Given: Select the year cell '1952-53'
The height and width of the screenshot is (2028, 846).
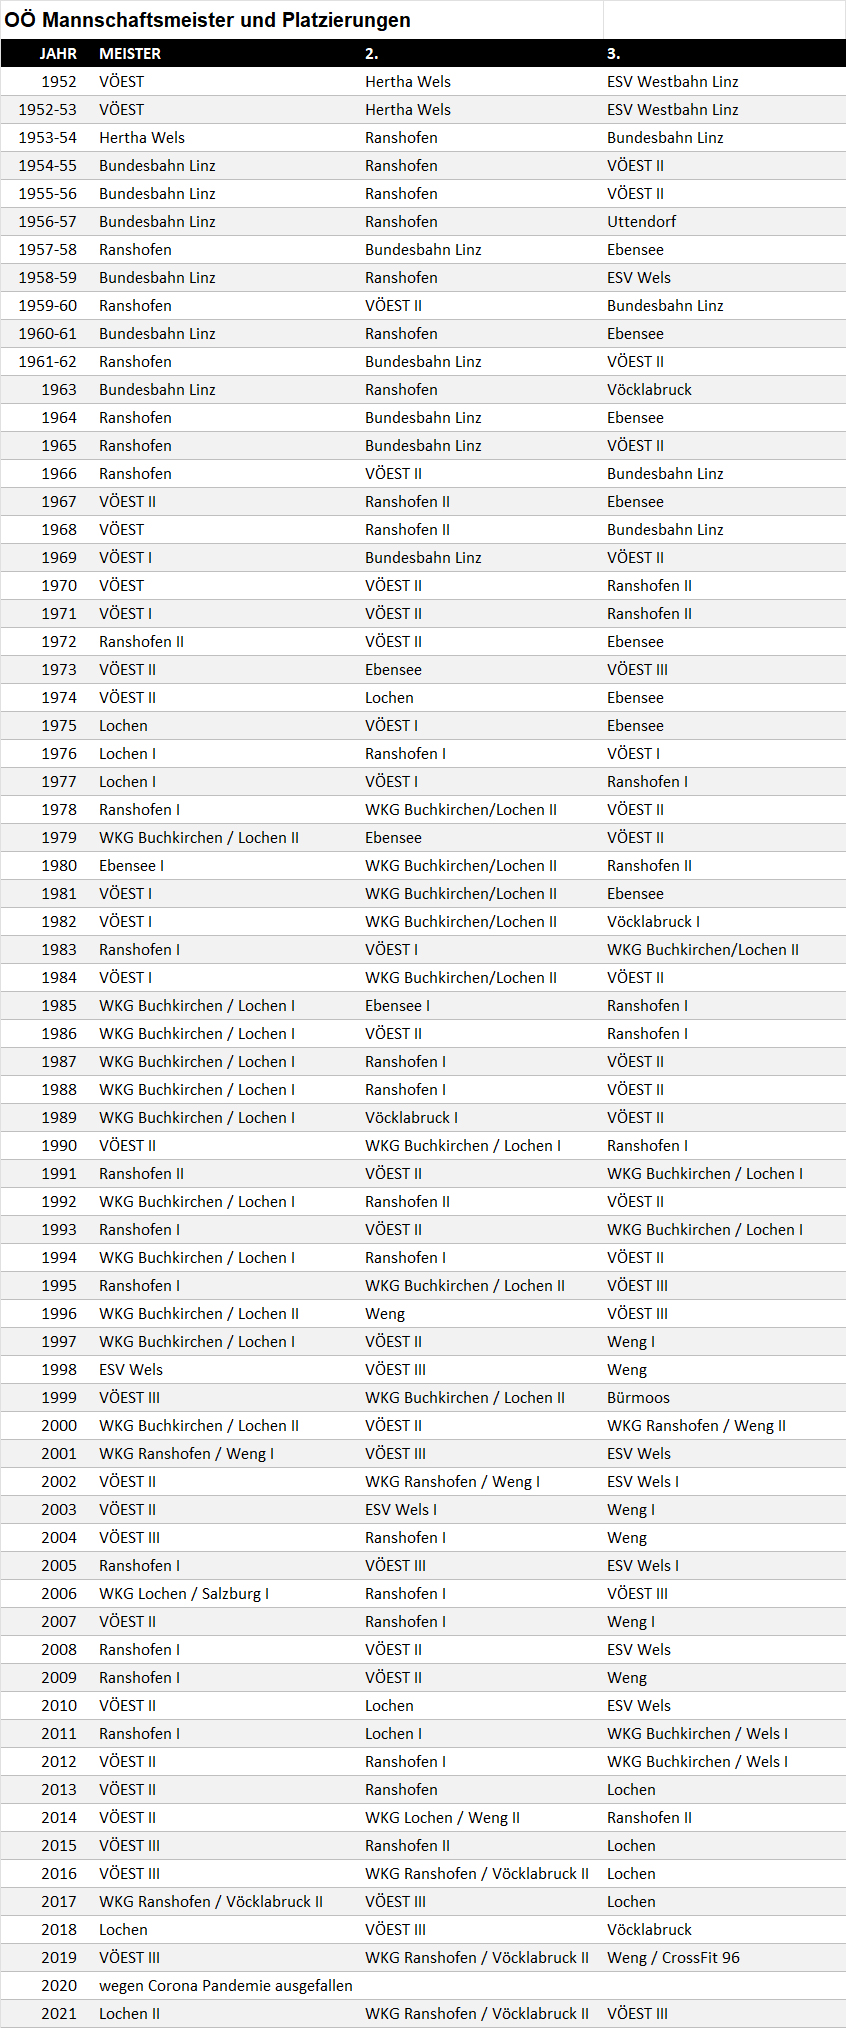Looking at the screenshot, I should tap(47, 110).
